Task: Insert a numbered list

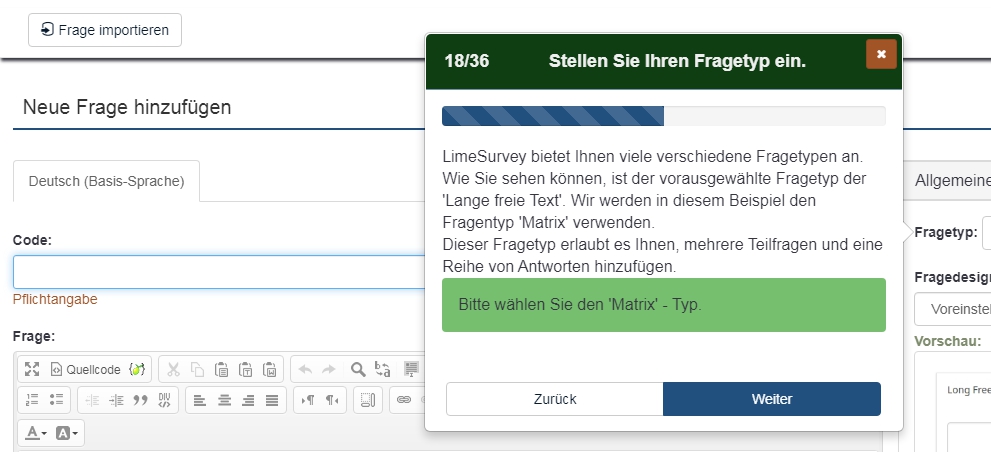Action: [x=32, y=400]
